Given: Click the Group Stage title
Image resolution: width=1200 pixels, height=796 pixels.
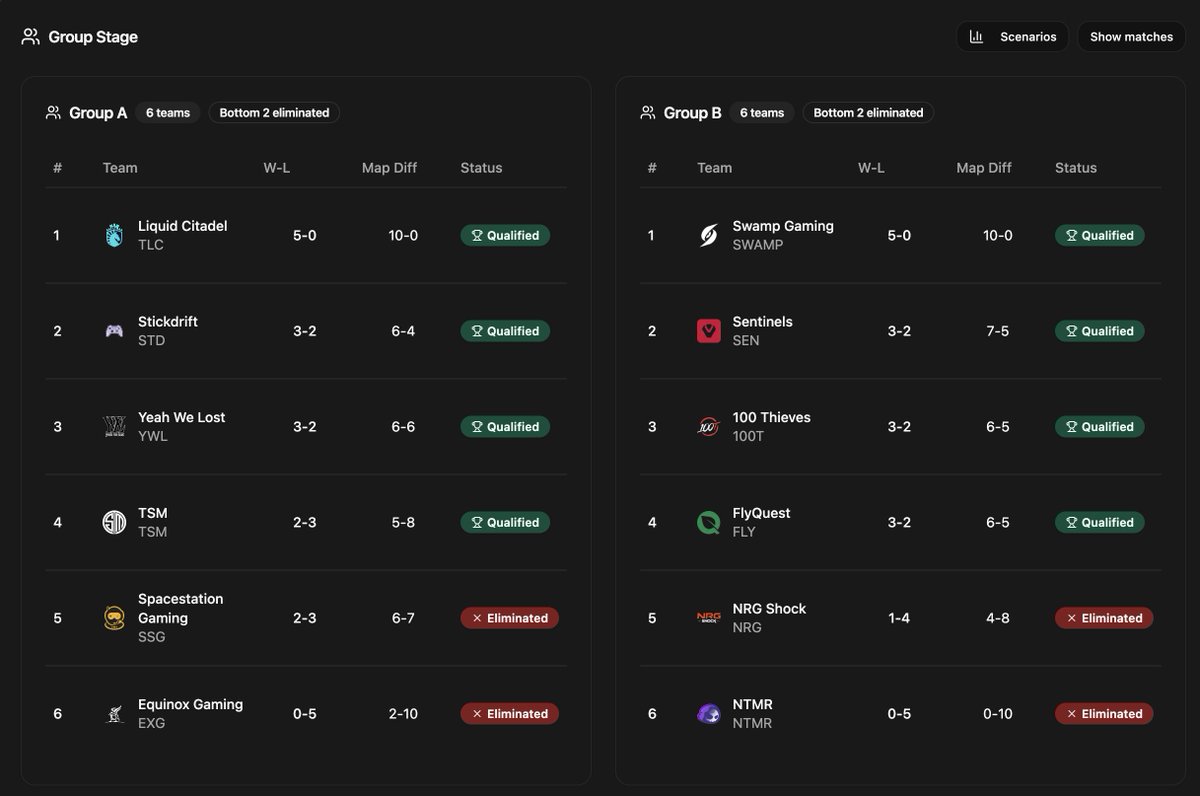Looking at the screenshot, I should pos(93,37).
